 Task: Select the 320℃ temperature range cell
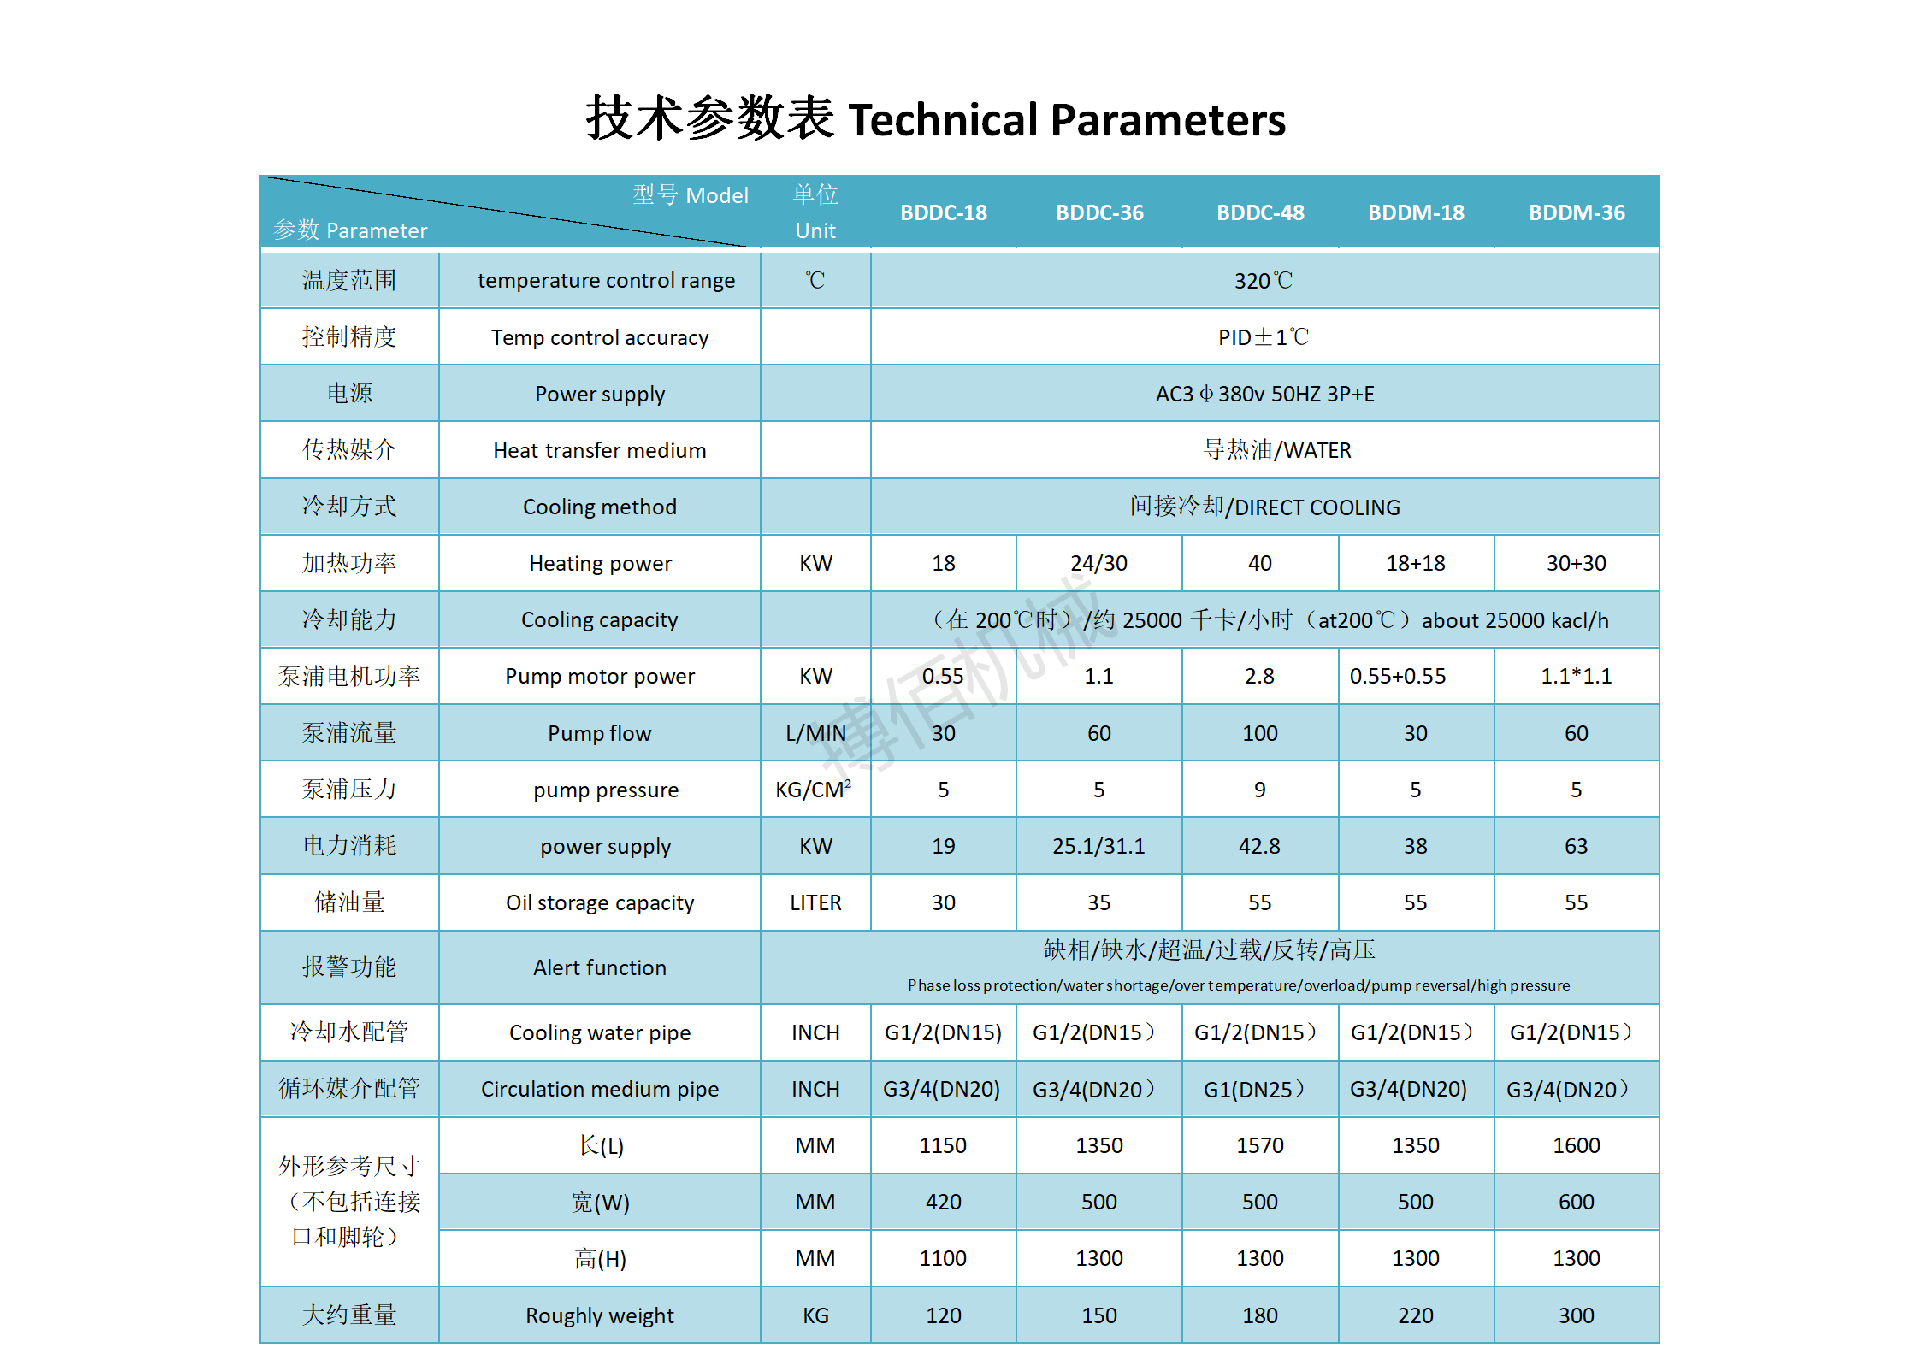[x=1263, y=281]
